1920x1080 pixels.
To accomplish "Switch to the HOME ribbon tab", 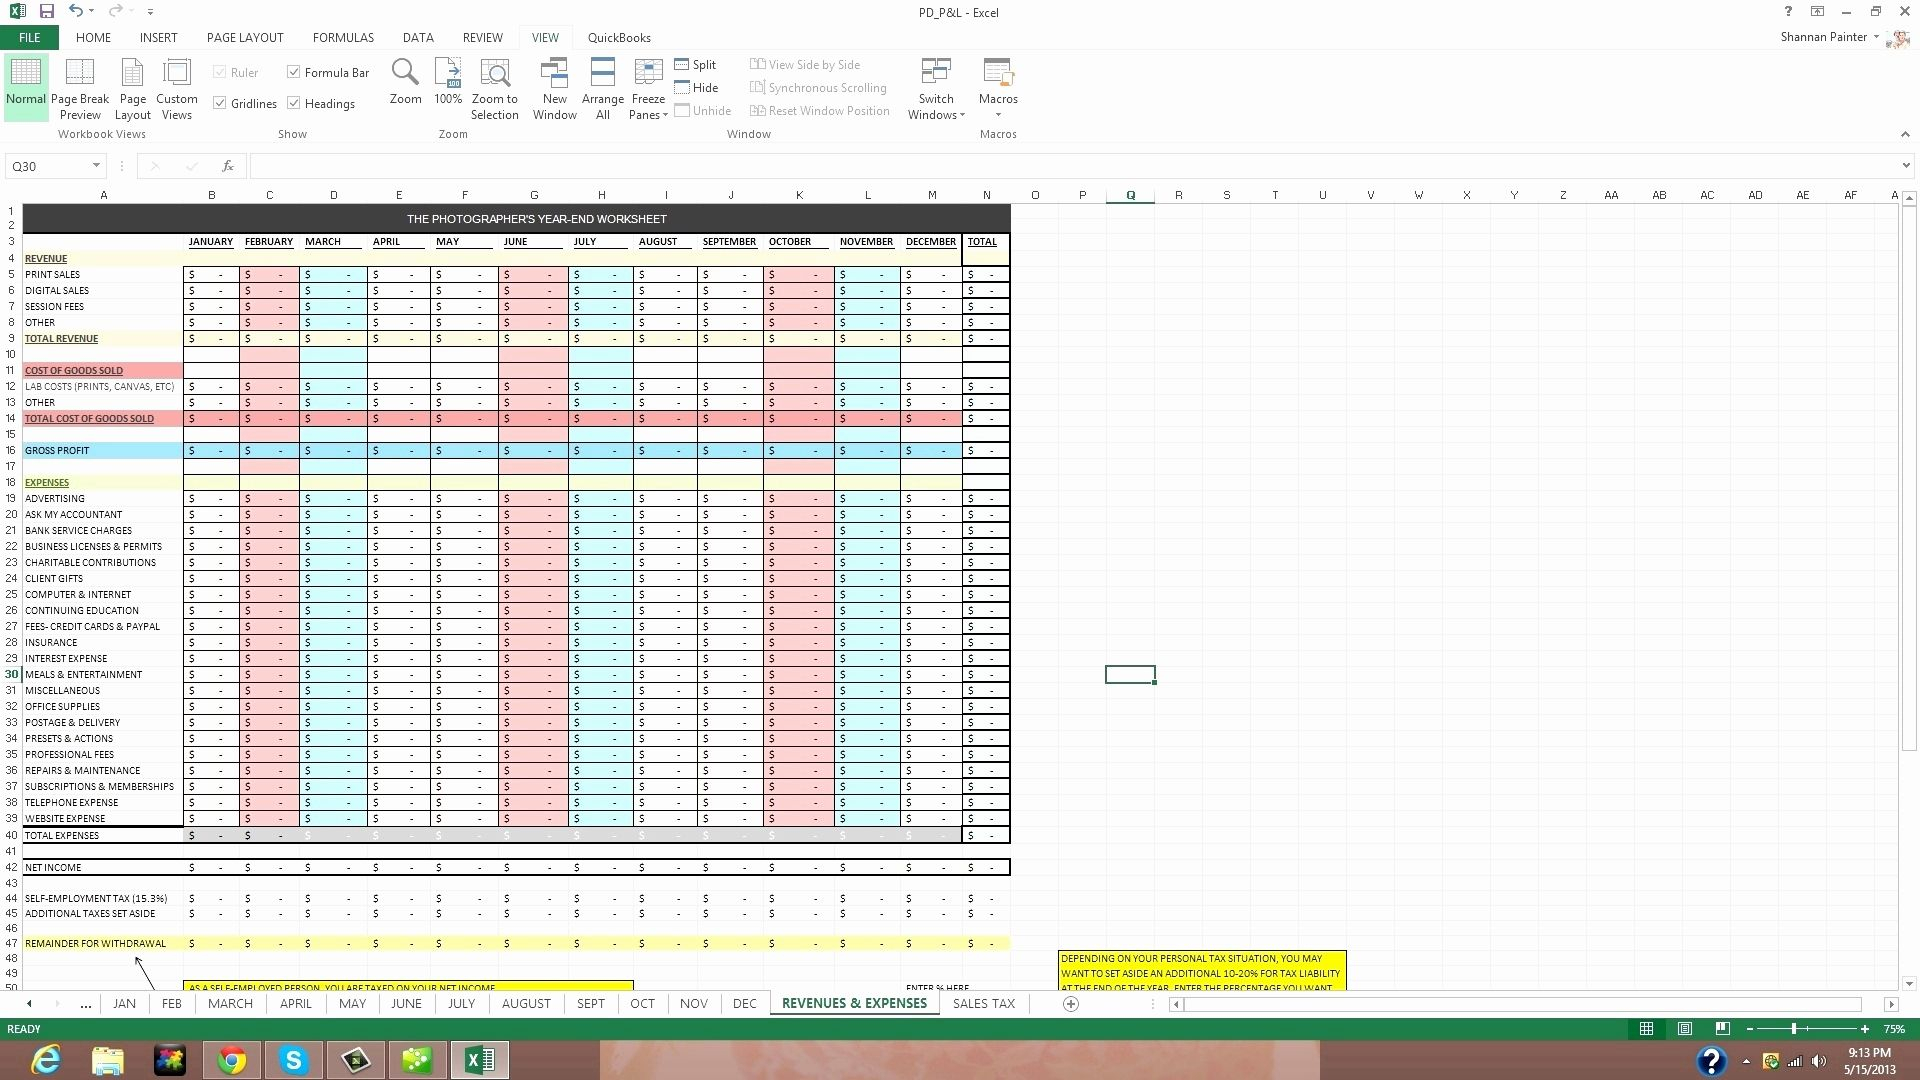I will pos(93,37).
